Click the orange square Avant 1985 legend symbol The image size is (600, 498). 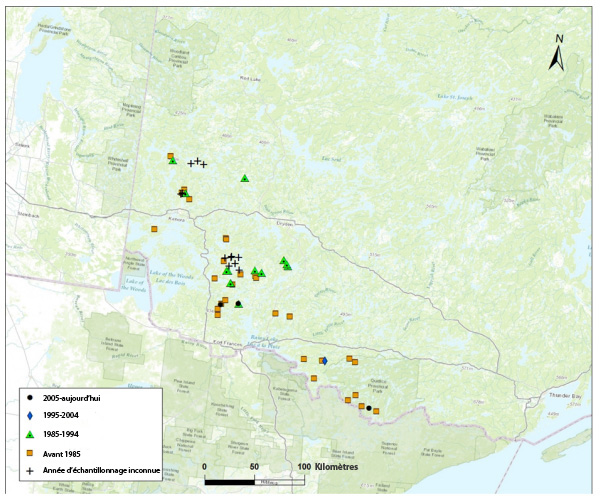[x=31, y=452]
